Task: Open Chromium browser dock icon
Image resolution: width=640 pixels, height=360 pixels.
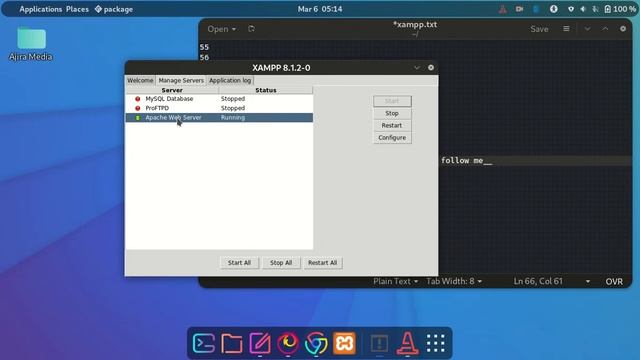Action: 316,343
